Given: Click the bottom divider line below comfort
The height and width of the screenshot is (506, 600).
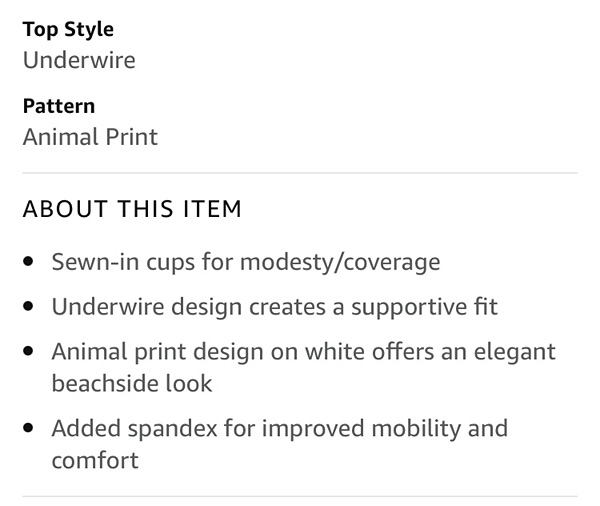Looking at the screenshot, I should 300,496.
